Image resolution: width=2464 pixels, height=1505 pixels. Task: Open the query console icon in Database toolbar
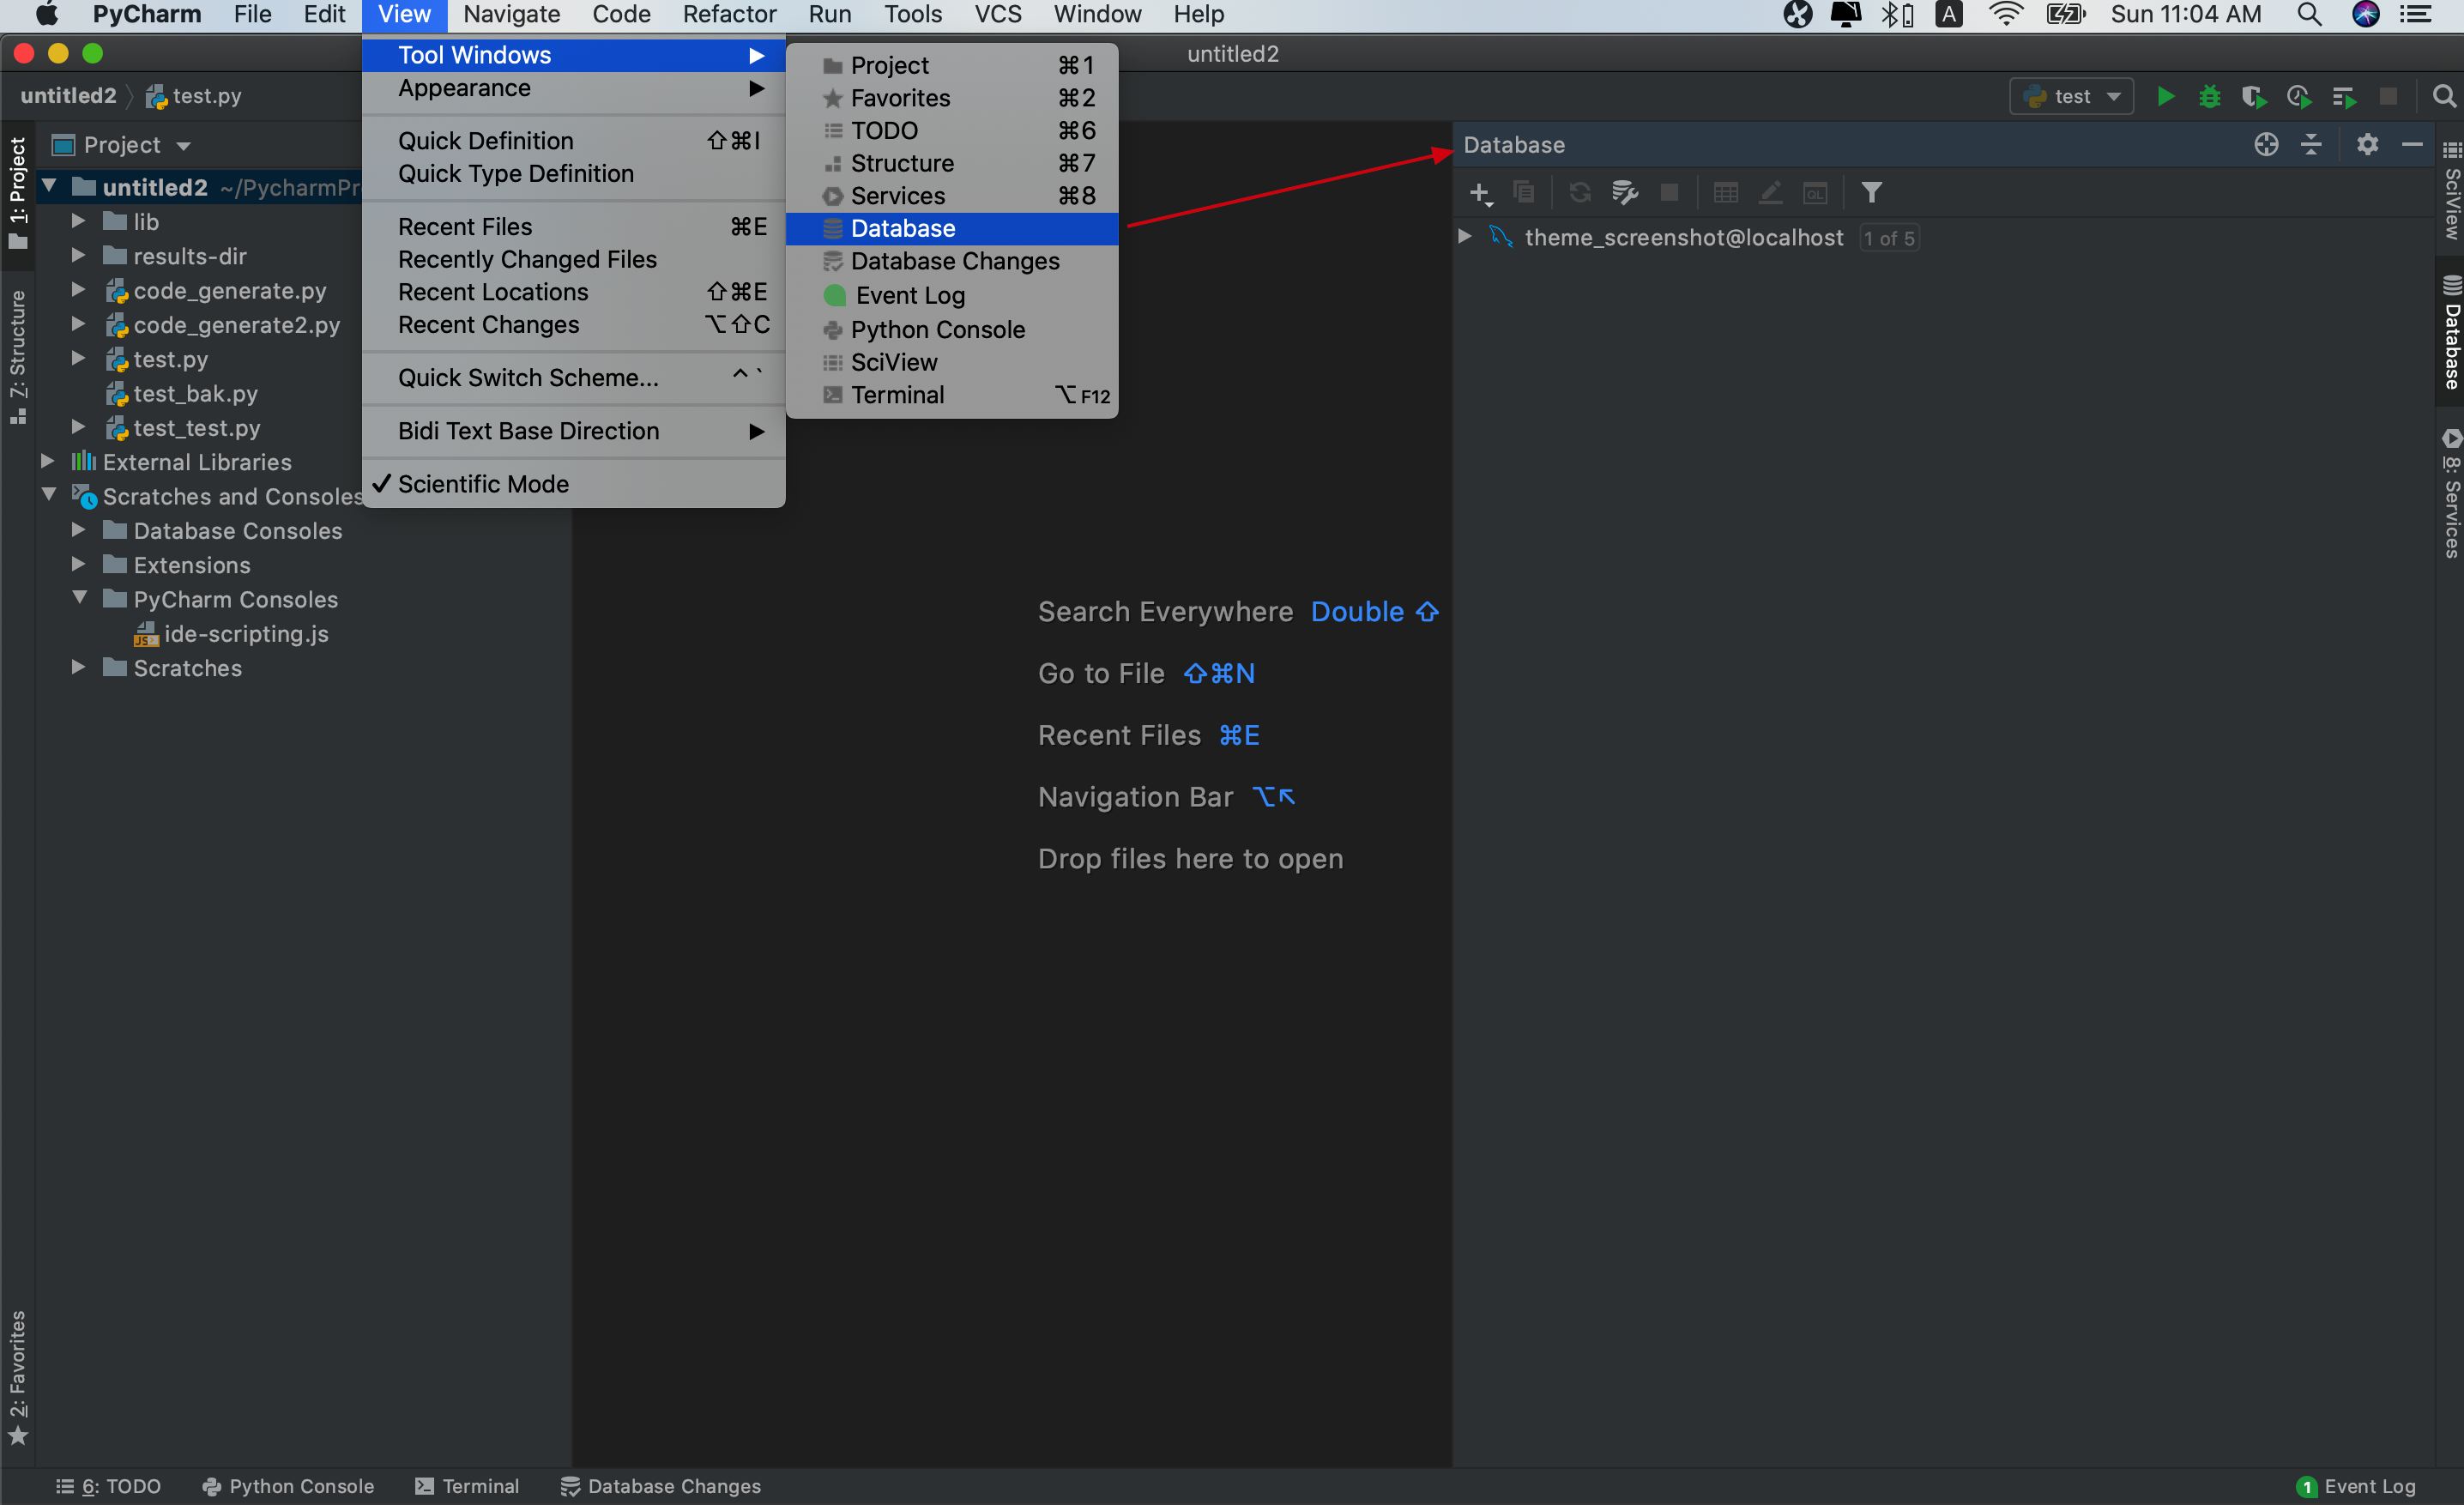pos(1815,192)
